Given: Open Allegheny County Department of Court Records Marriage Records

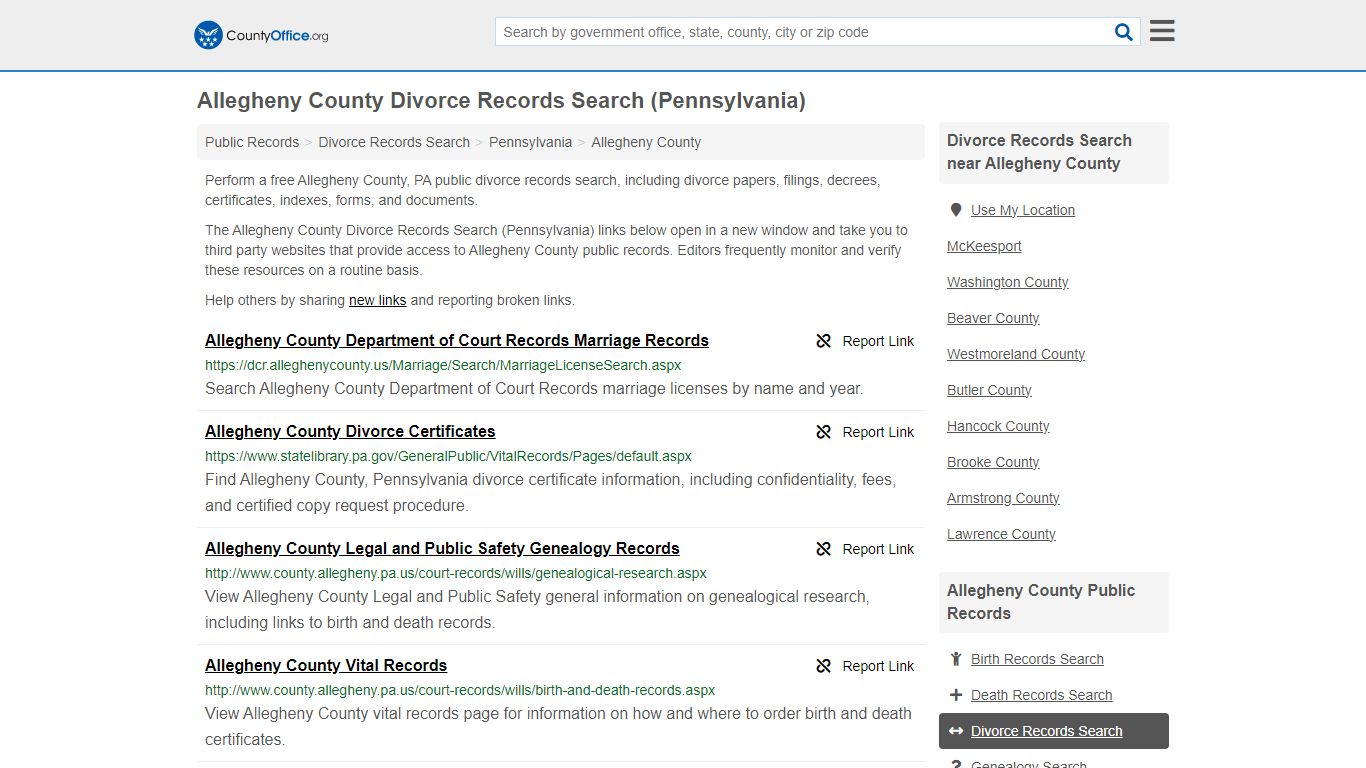Looking at the screenshot, I should 457,340.
